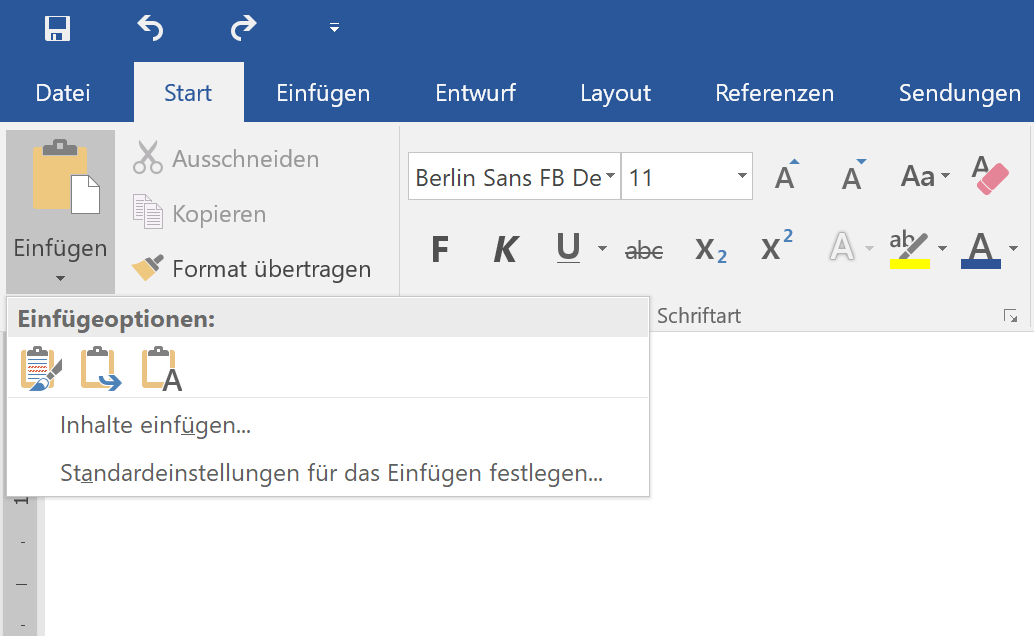1034x636 pixels.
Task: Clear all formatting with the eraser icon
Action: (x=990, y=175)
